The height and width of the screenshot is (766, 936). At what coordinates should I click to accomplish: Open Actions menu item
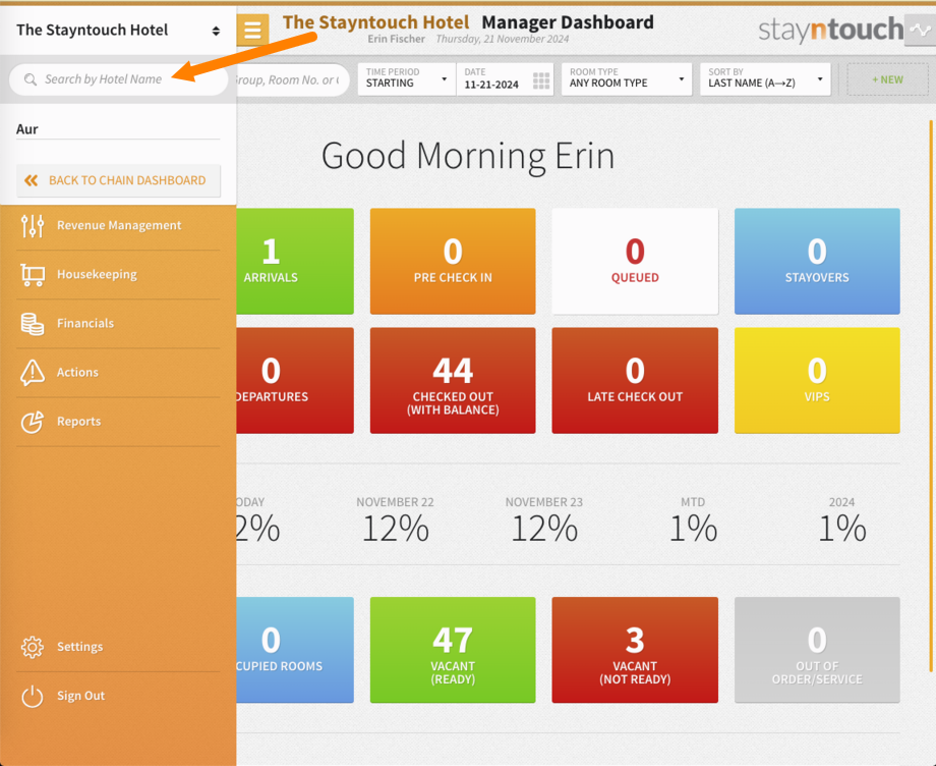(118, 373)
